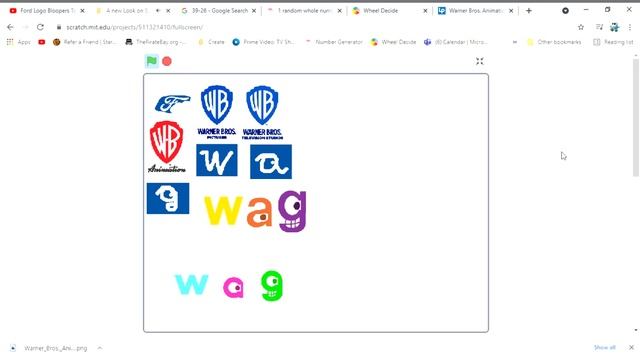Open the ThePirateBay.org bookmark

(x=156, y=42)
